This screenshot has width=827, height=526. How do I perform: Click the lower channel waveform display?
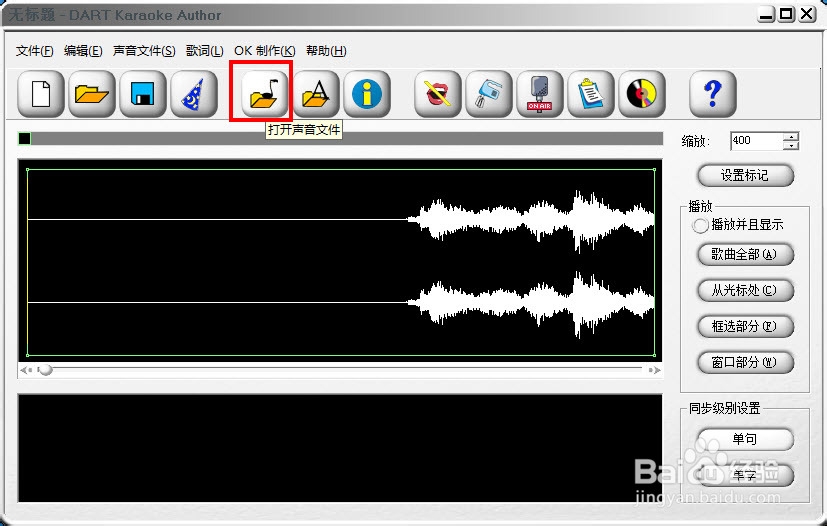coord(341,302)
